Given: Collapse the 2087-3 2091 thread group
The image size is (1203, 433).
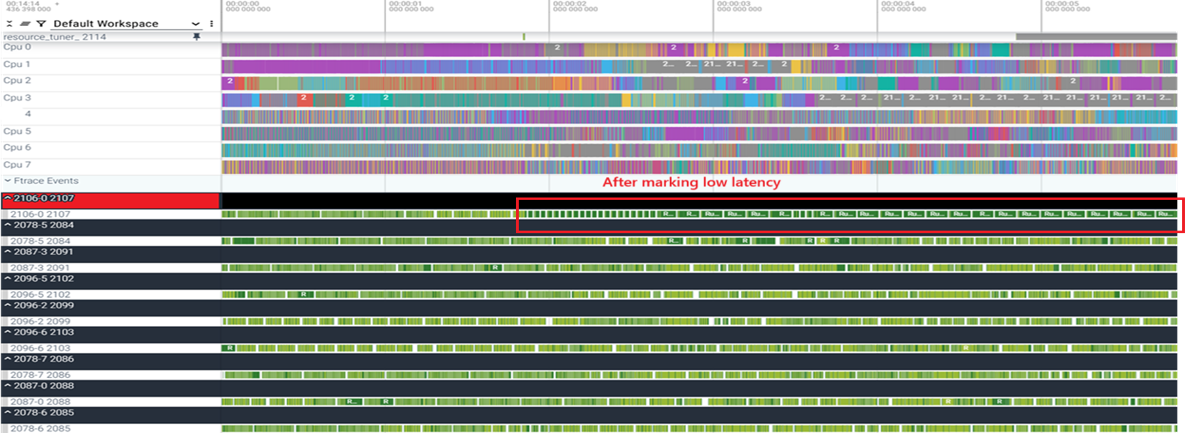Looking at the screenshot, I should [7, 253].
